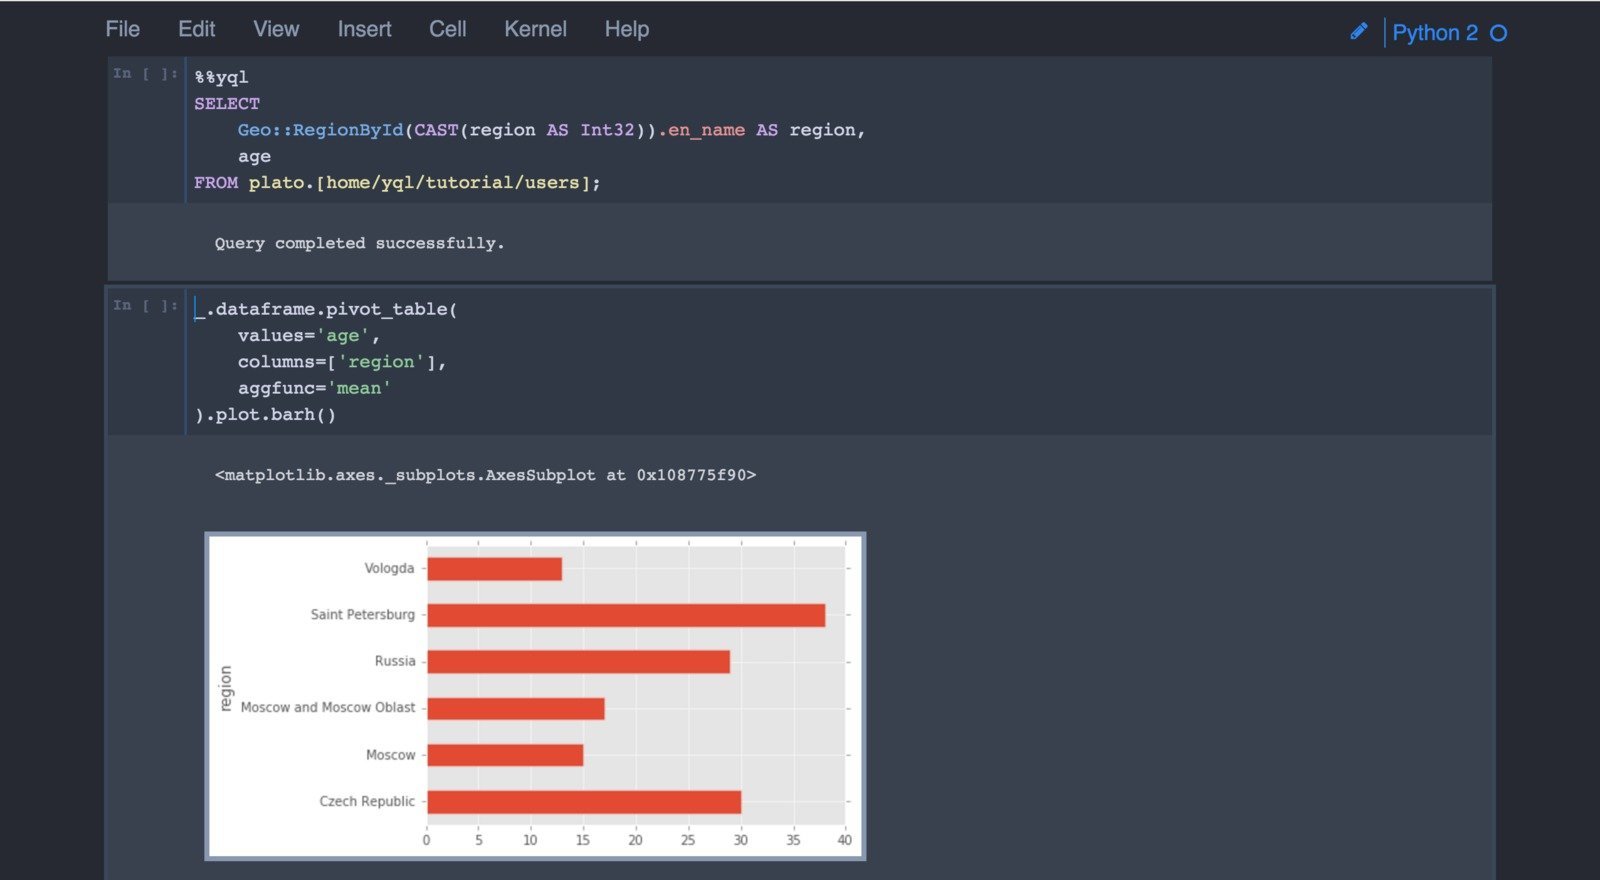This screenshot has height=880, width=1600.
Task: Open the File menu
Action: [123, 29]
